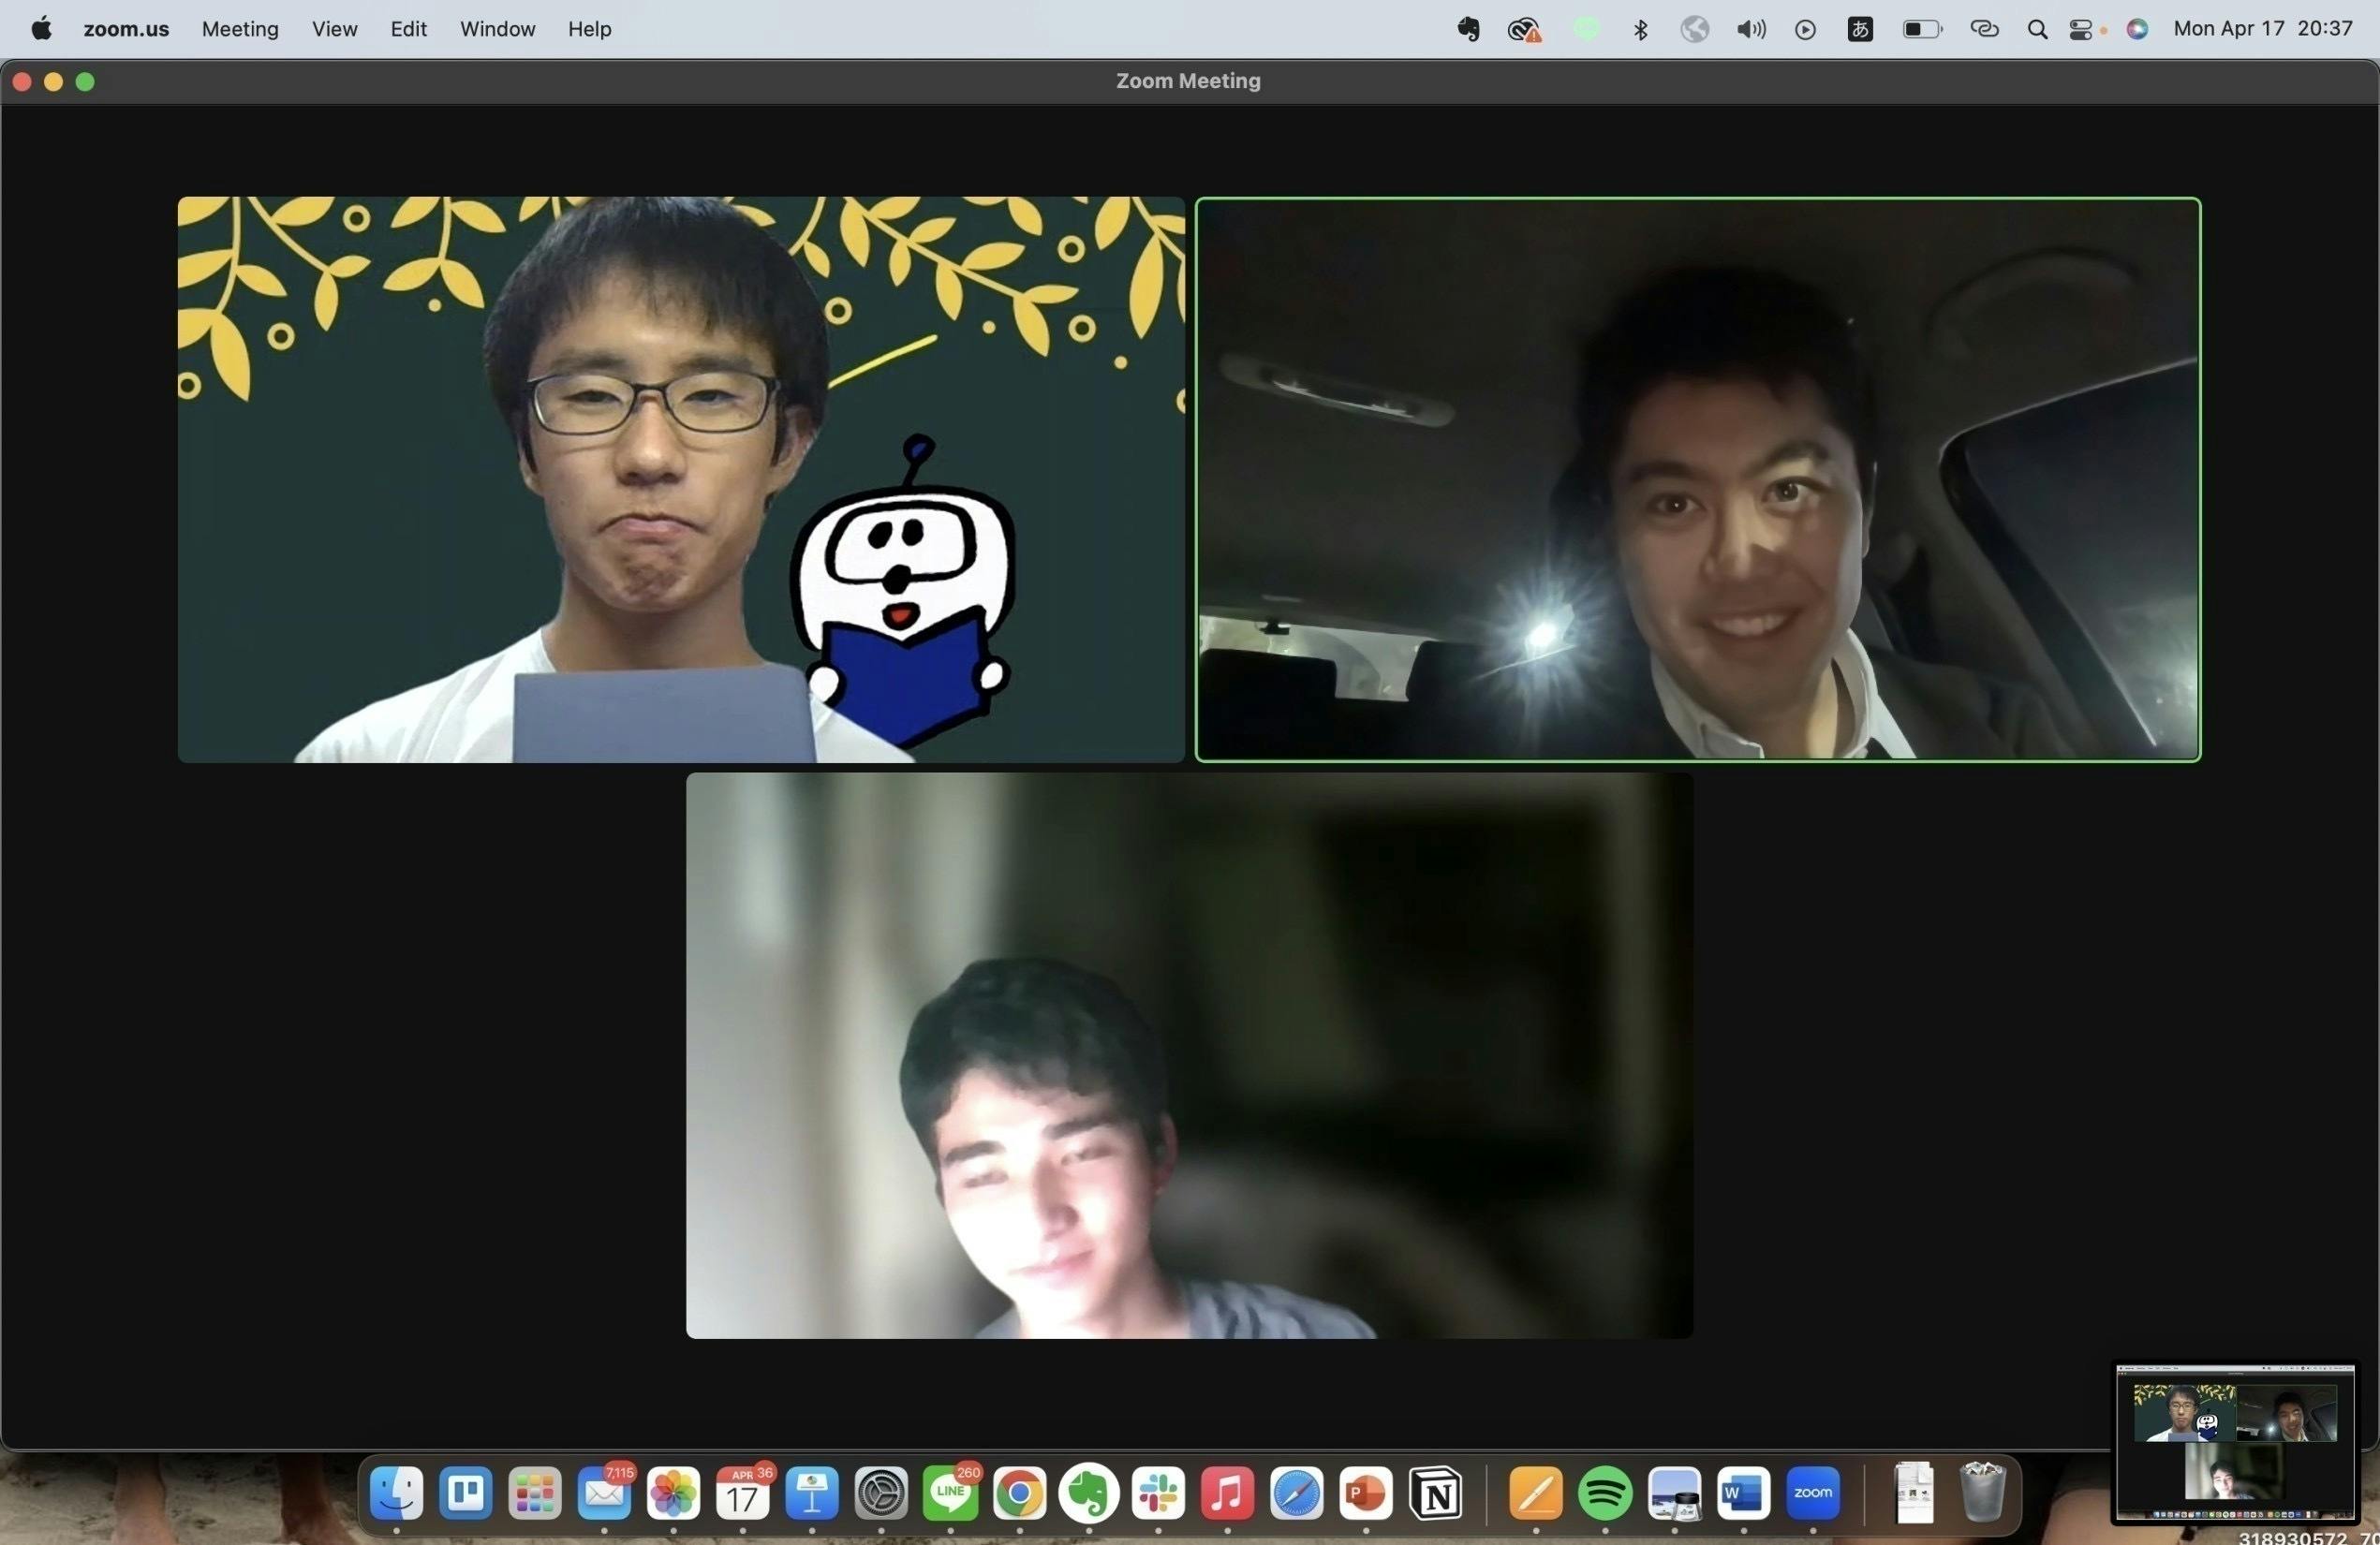Toggle the Bluetooth menu bar icon
The width and height of the screenshot is (2380, 1545).
coord(1640,29)
